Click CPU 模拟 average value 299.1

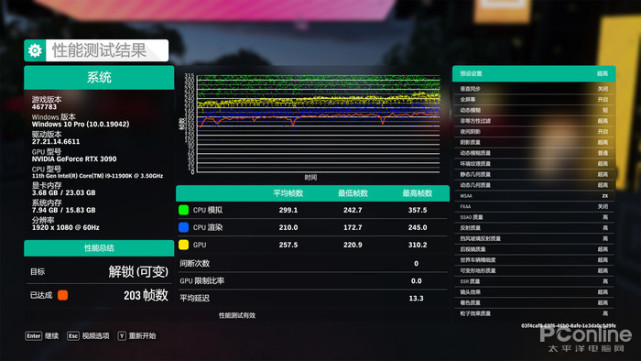288,210
